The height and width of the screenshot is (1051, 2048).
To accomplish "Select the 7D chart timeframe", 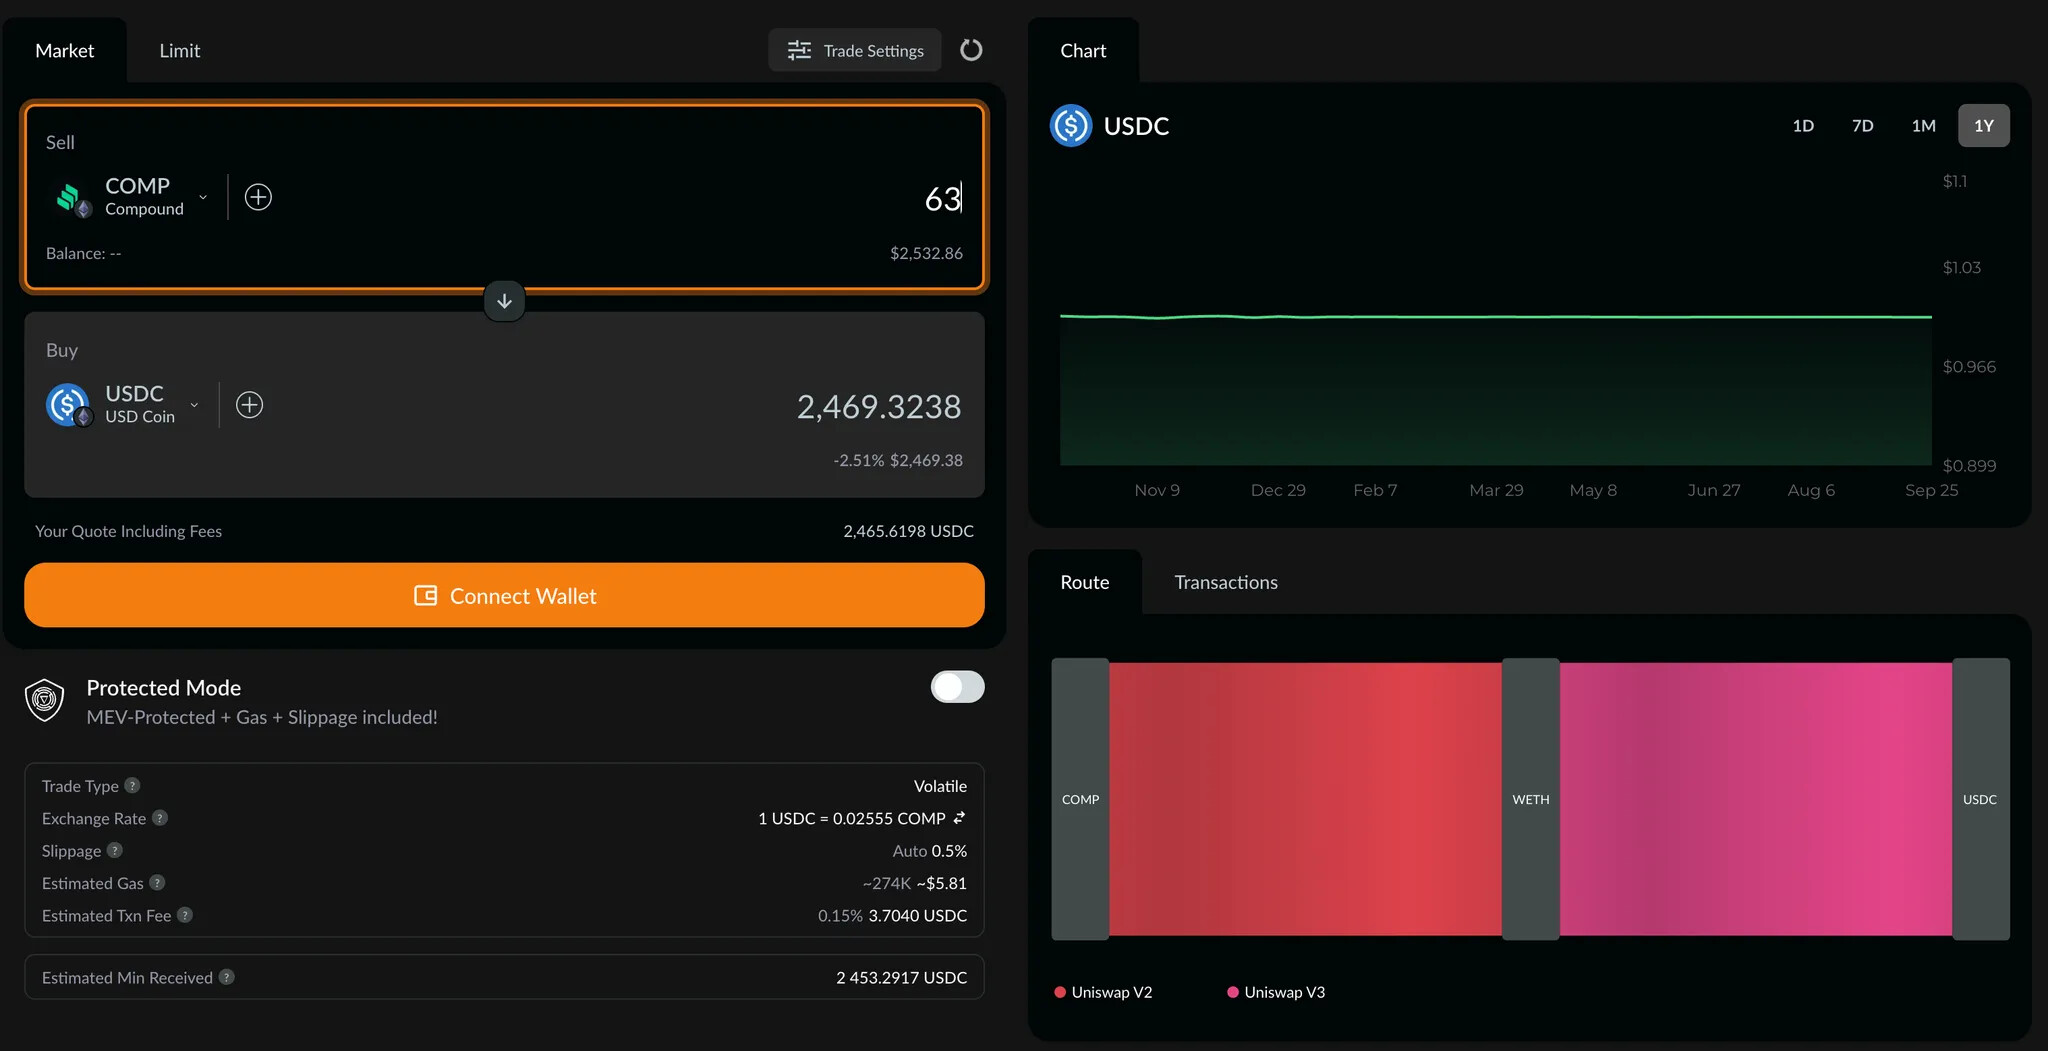I will (x=1862, y=126).
